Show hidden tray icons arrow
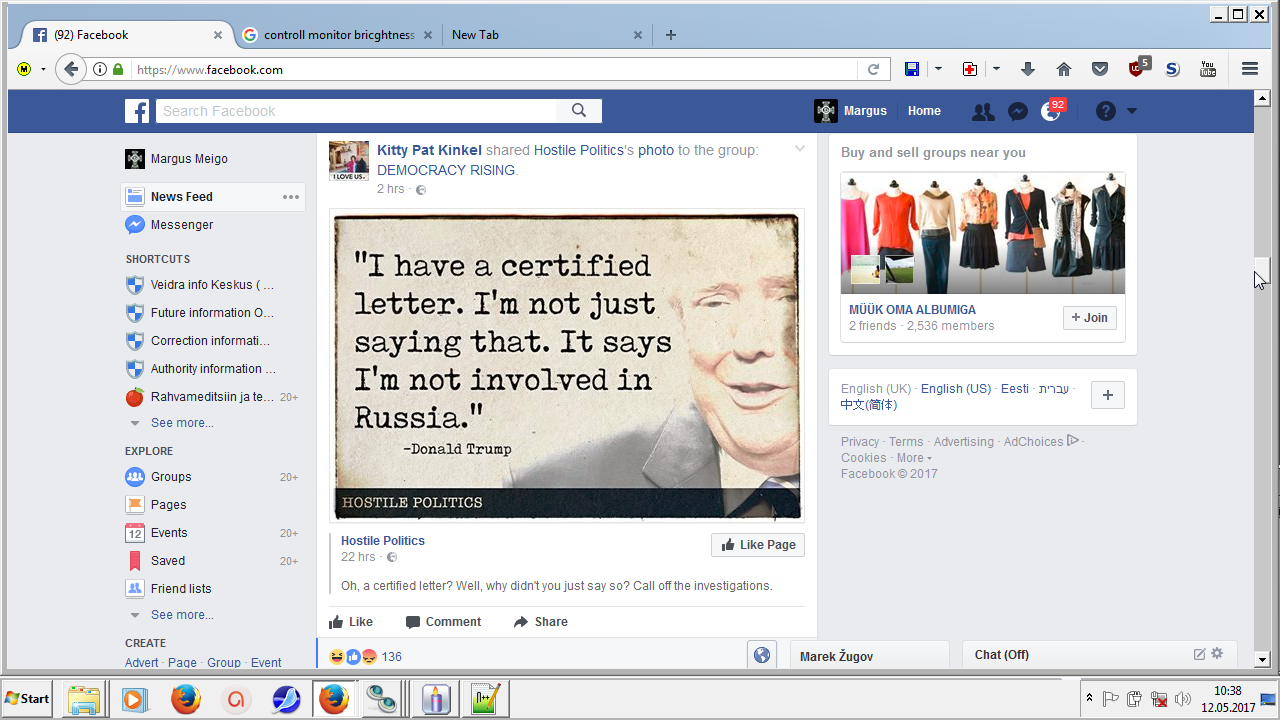1280x720 pixels. (x=1089, y=698)
